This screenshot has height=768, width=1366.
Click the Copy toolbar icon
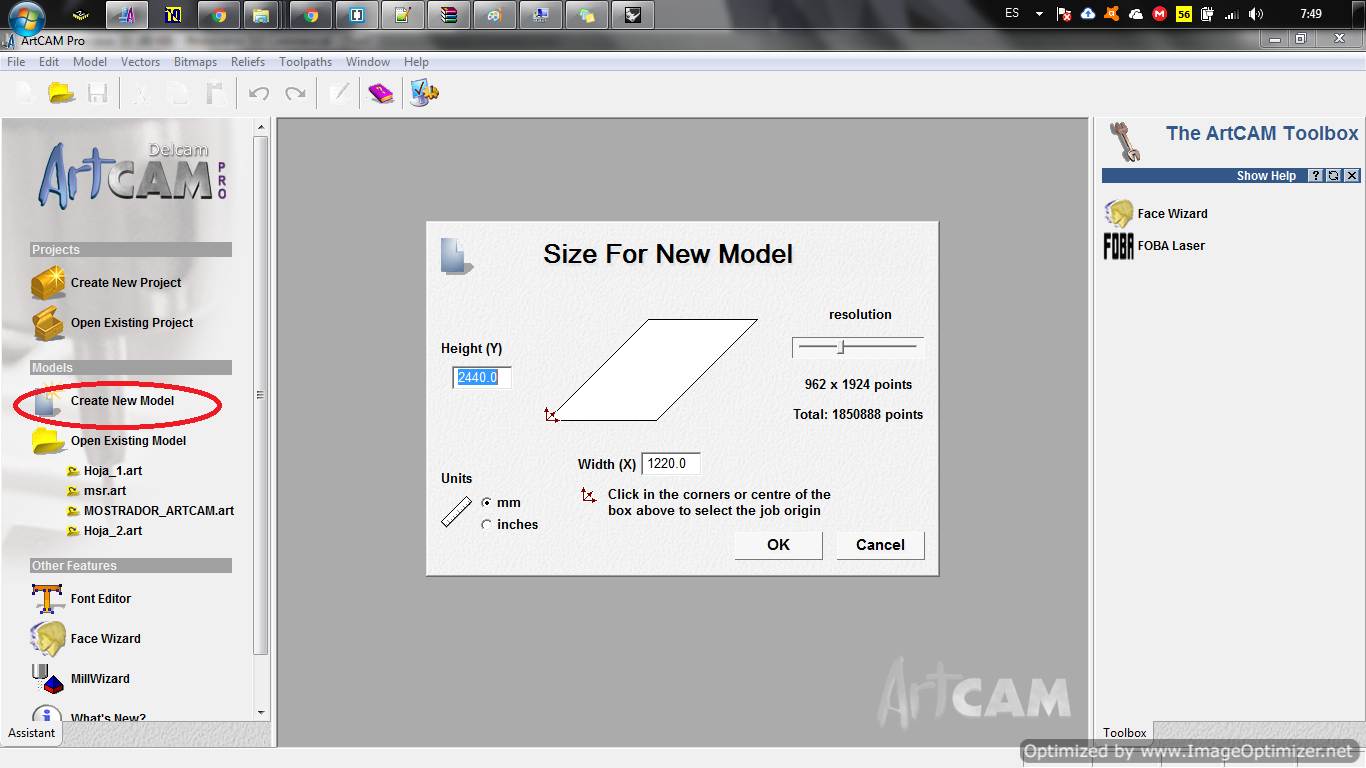tap(178, 93)
